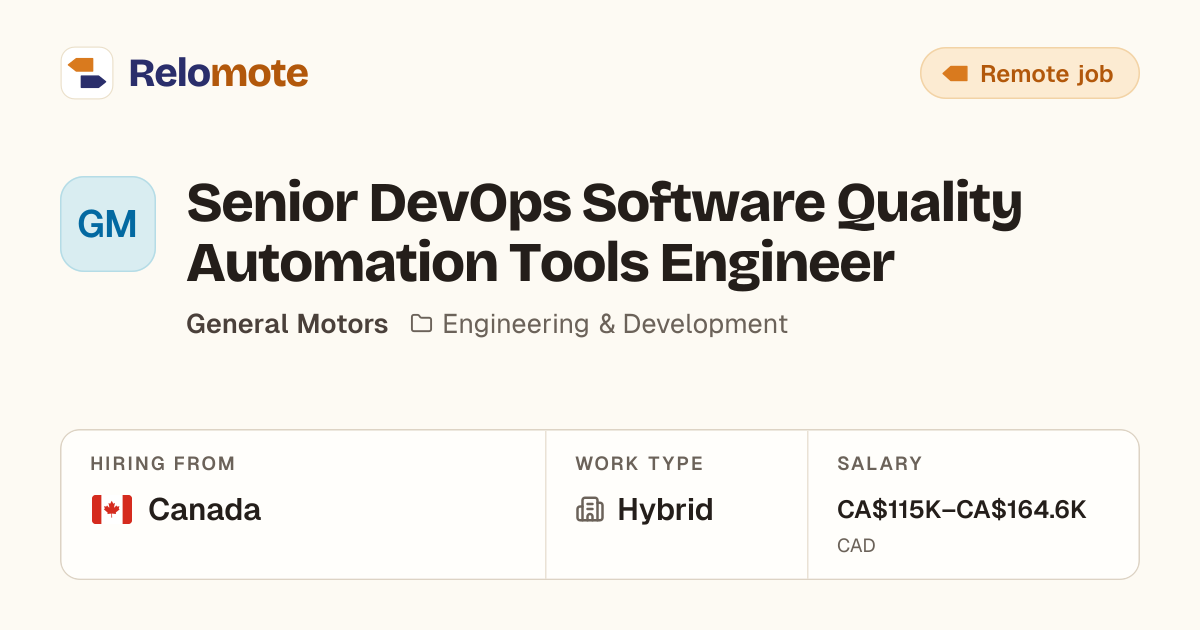Click the WORK TYPE label
Image resolution: width=1200 pixels, height=630 pixels.
pyautogui.click(x=639, y=464)
